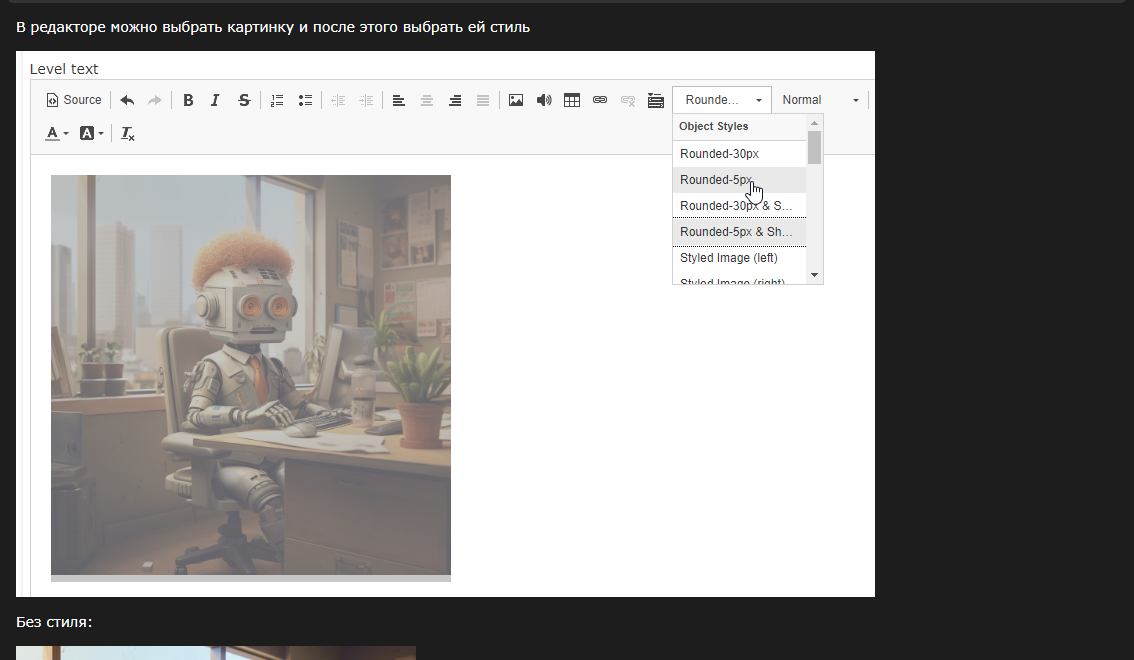This screenshot has height=660, width=1134.
Task: Click the Source view button
Action: 74,100
